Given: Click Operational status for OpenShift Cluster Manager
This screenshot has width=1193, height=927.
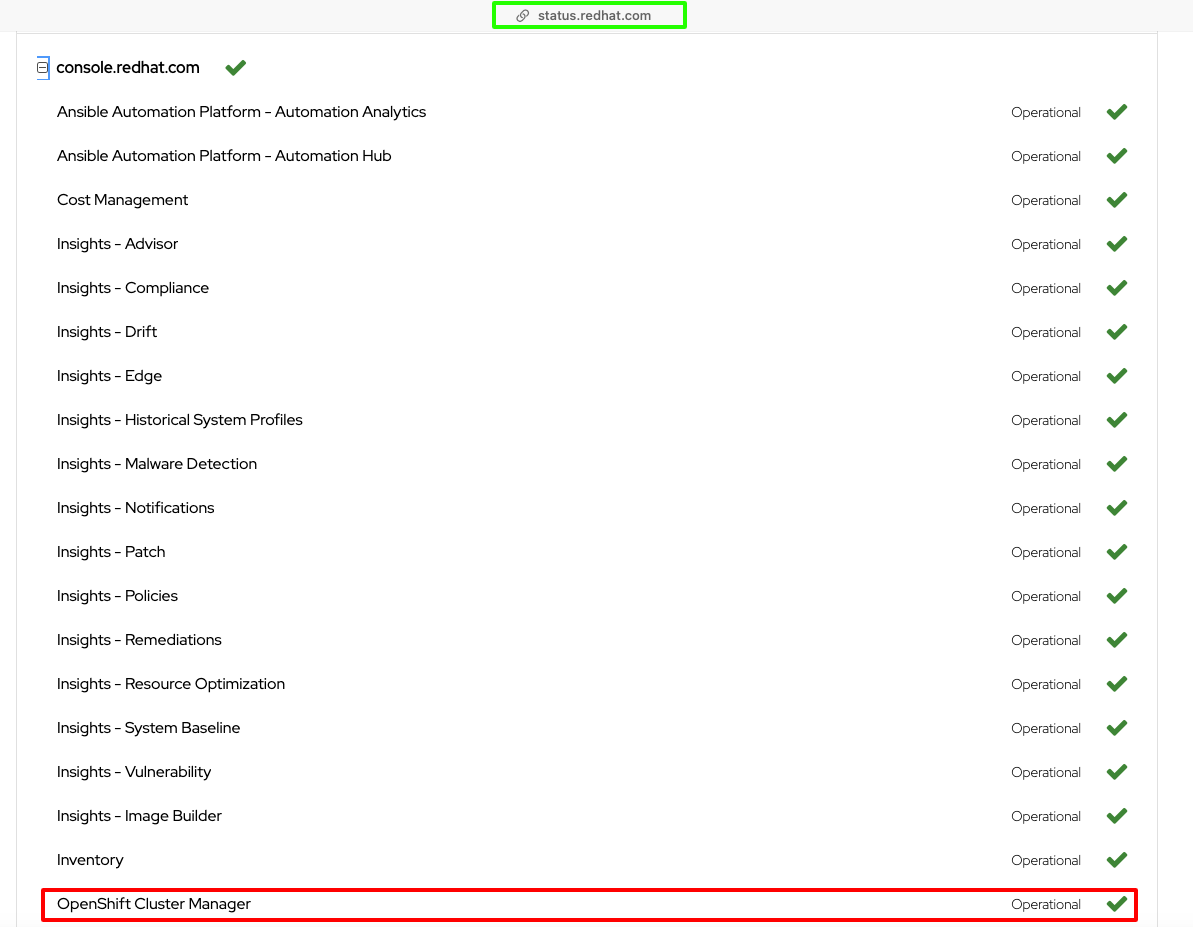Looking at the screenshot, I should (1045, 905).
